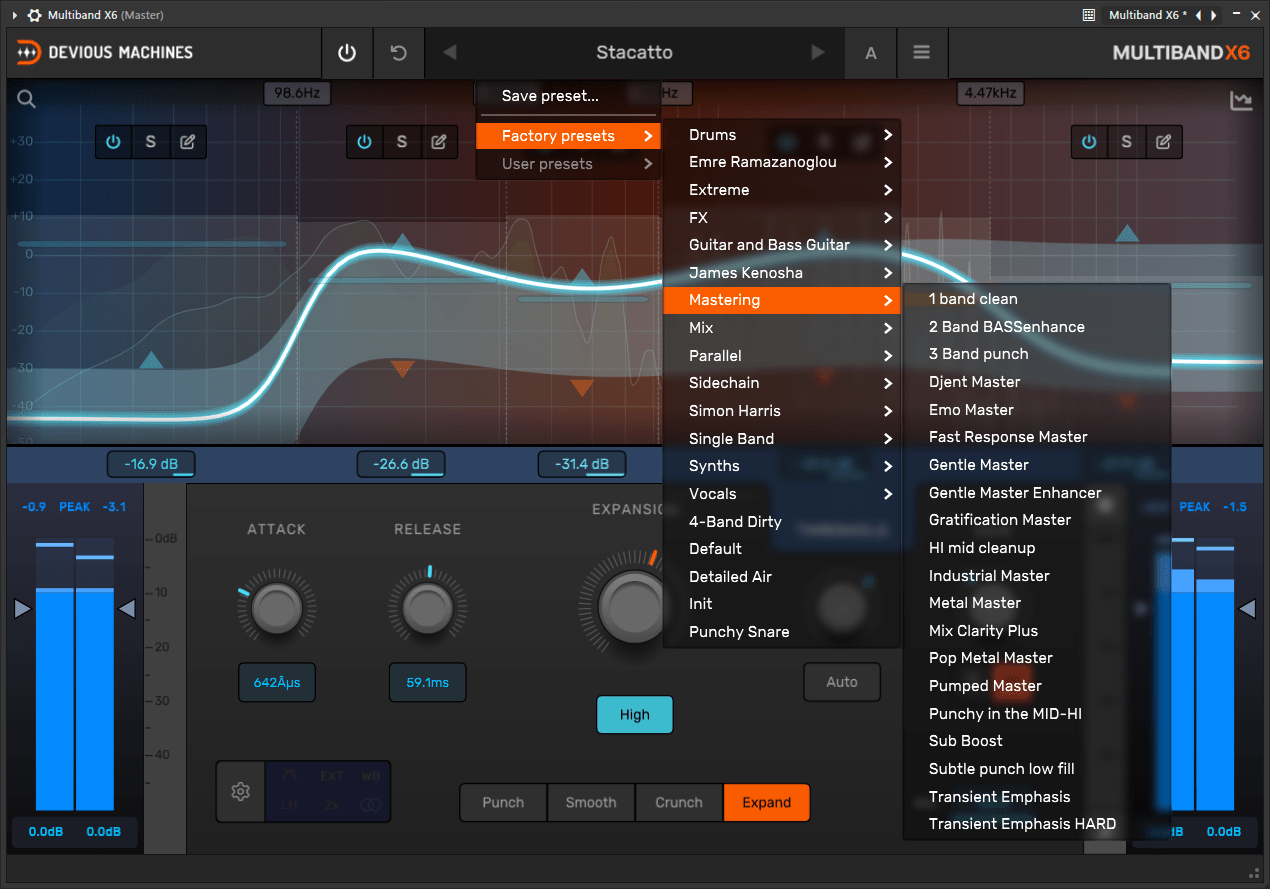
Task: Click the left input meter triangle marker
Action: click(x=22, y=609)
